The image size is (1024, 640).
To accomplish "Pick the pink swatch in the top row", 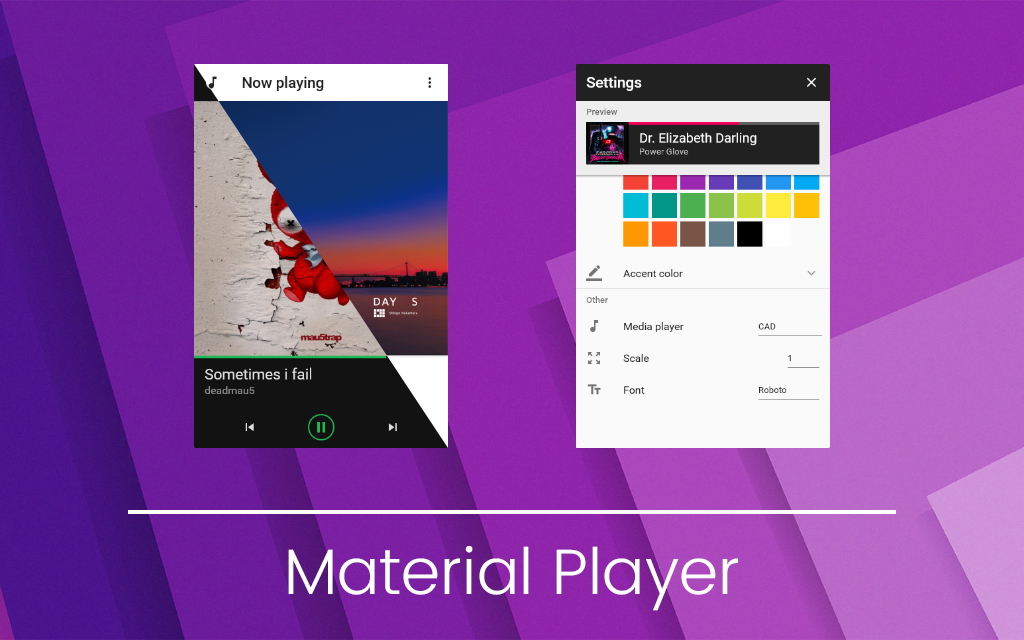I will 664,182.
